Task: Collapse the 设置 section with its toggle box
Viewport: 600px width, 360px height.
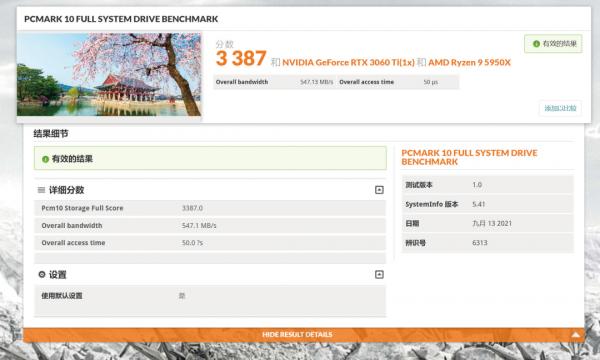Action: tap(379, 274)
